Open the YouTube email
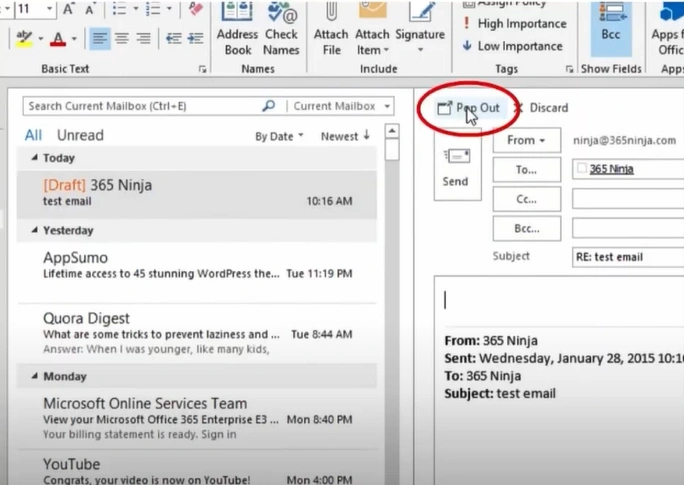Viewport: 684px width, 485px height. click(x=197, y=470)
